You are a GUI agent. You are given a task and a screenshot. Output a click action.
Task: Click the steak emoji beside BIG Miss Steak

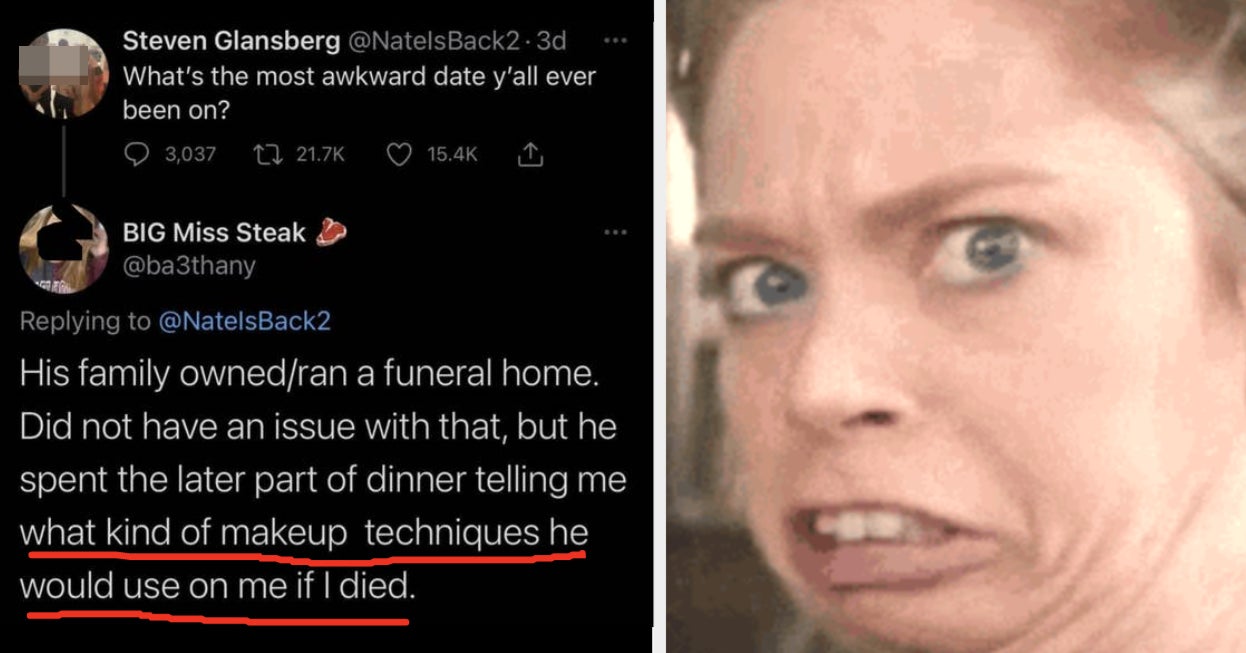coord(331,233)
